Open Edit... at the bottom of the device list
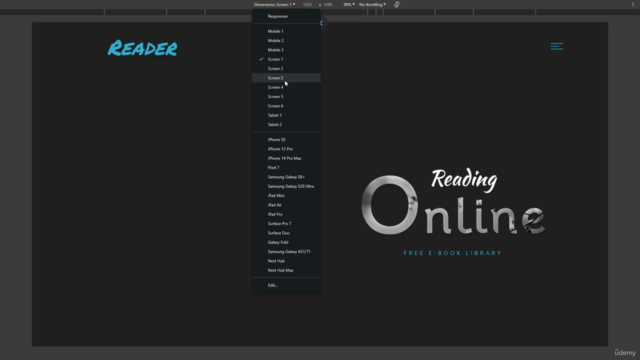The image size is (640, 360). point(286,285)
